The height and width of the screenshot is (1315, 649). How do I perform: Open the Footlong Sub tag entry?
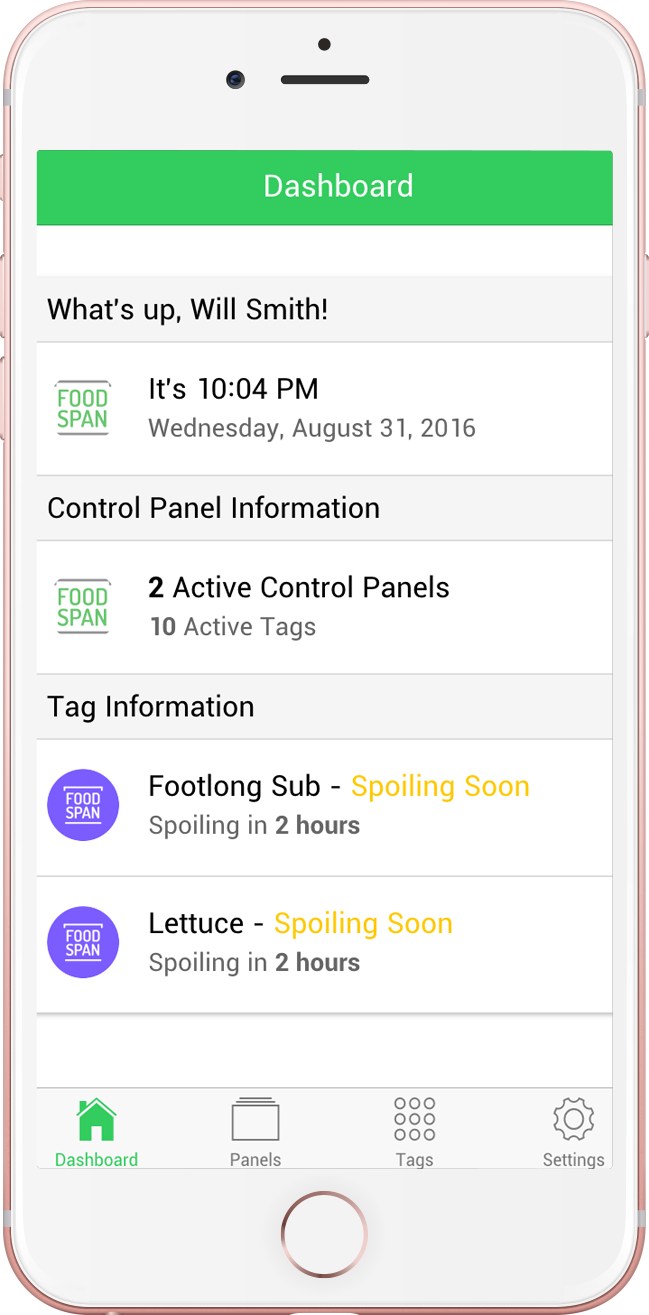click(324, 805)
